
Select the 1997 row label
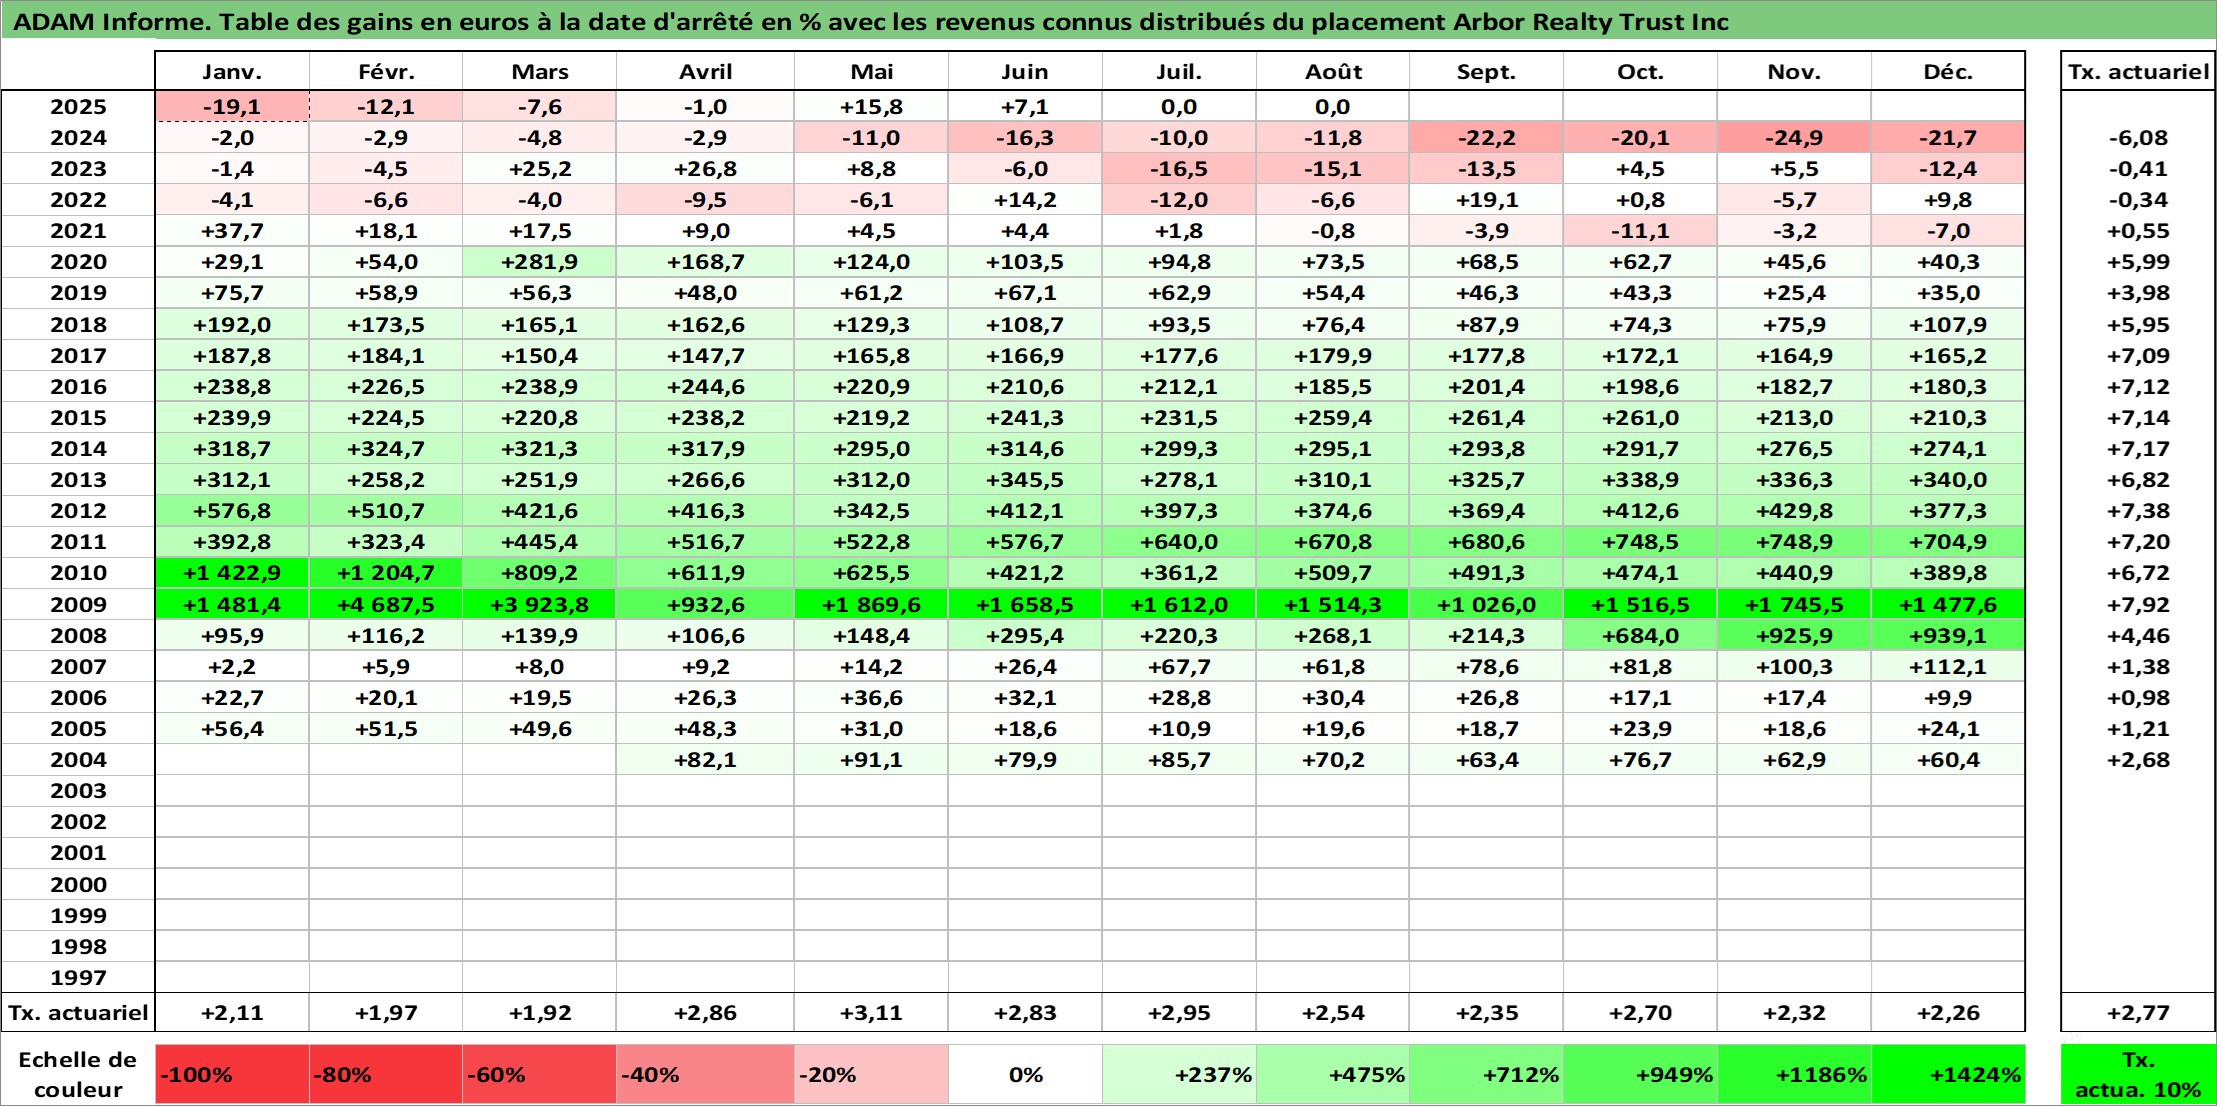tap(78, 977)
